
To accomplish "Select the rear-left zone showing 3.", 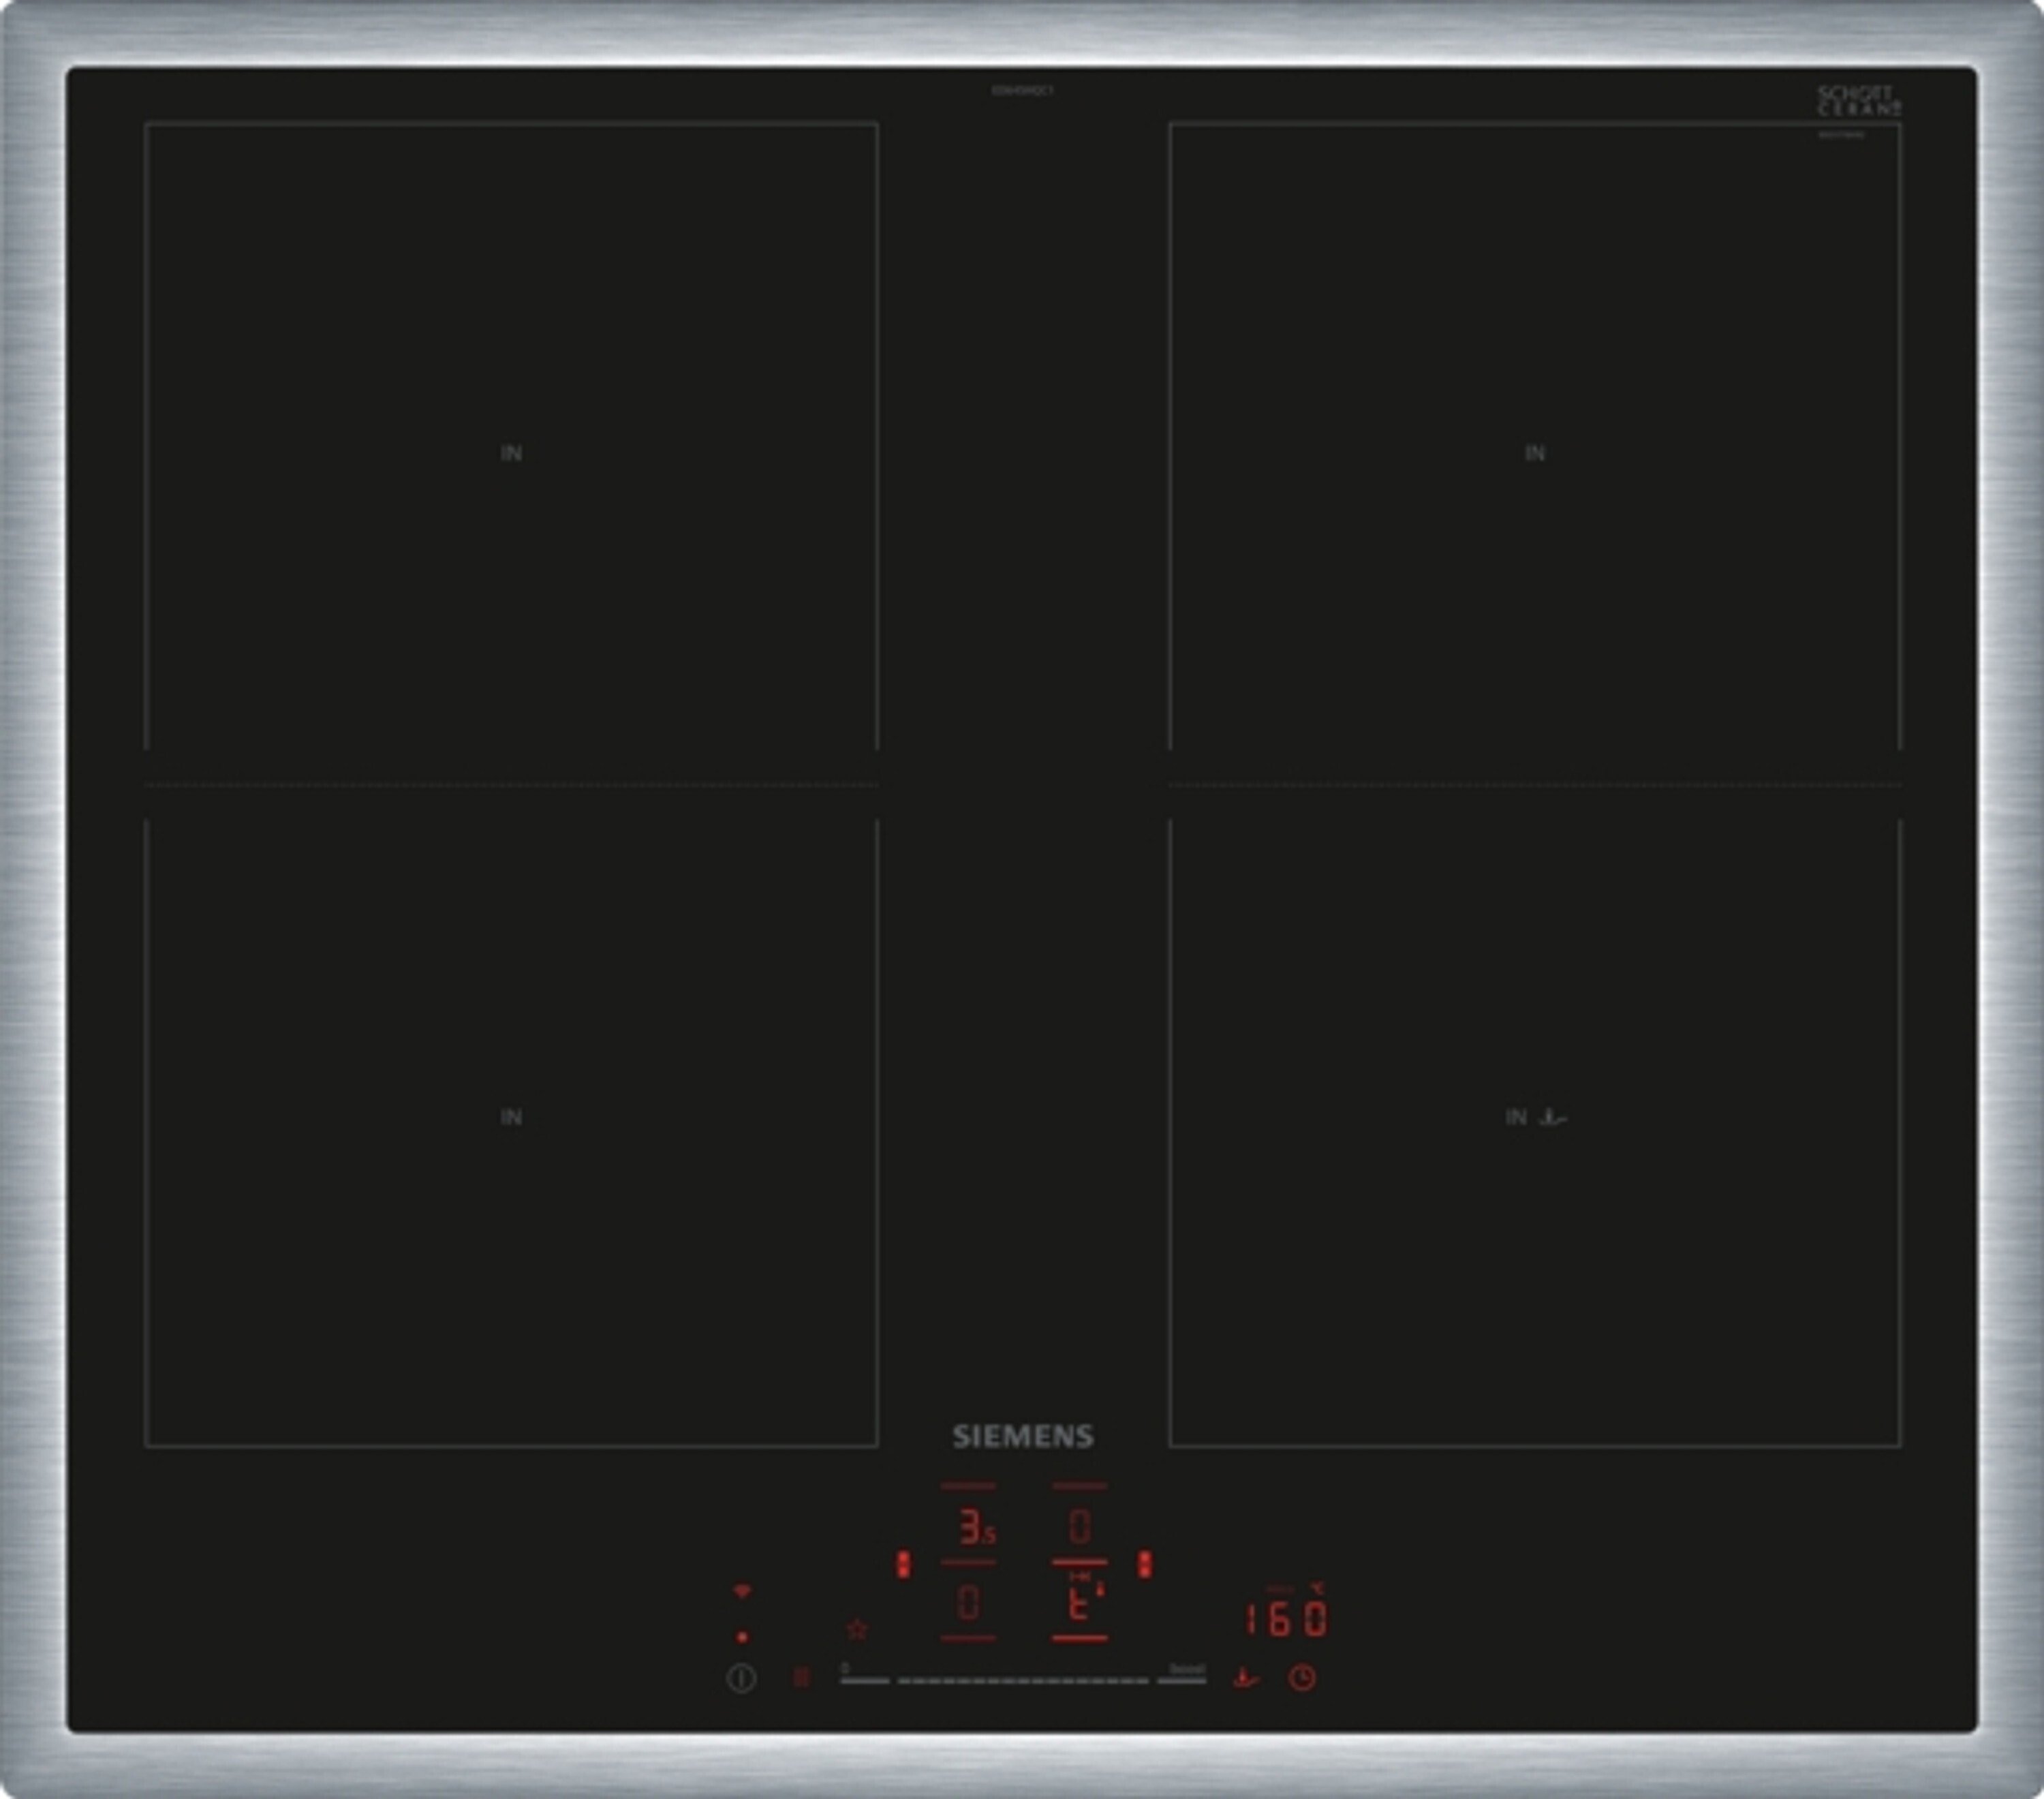I will tap(974, 1527).
